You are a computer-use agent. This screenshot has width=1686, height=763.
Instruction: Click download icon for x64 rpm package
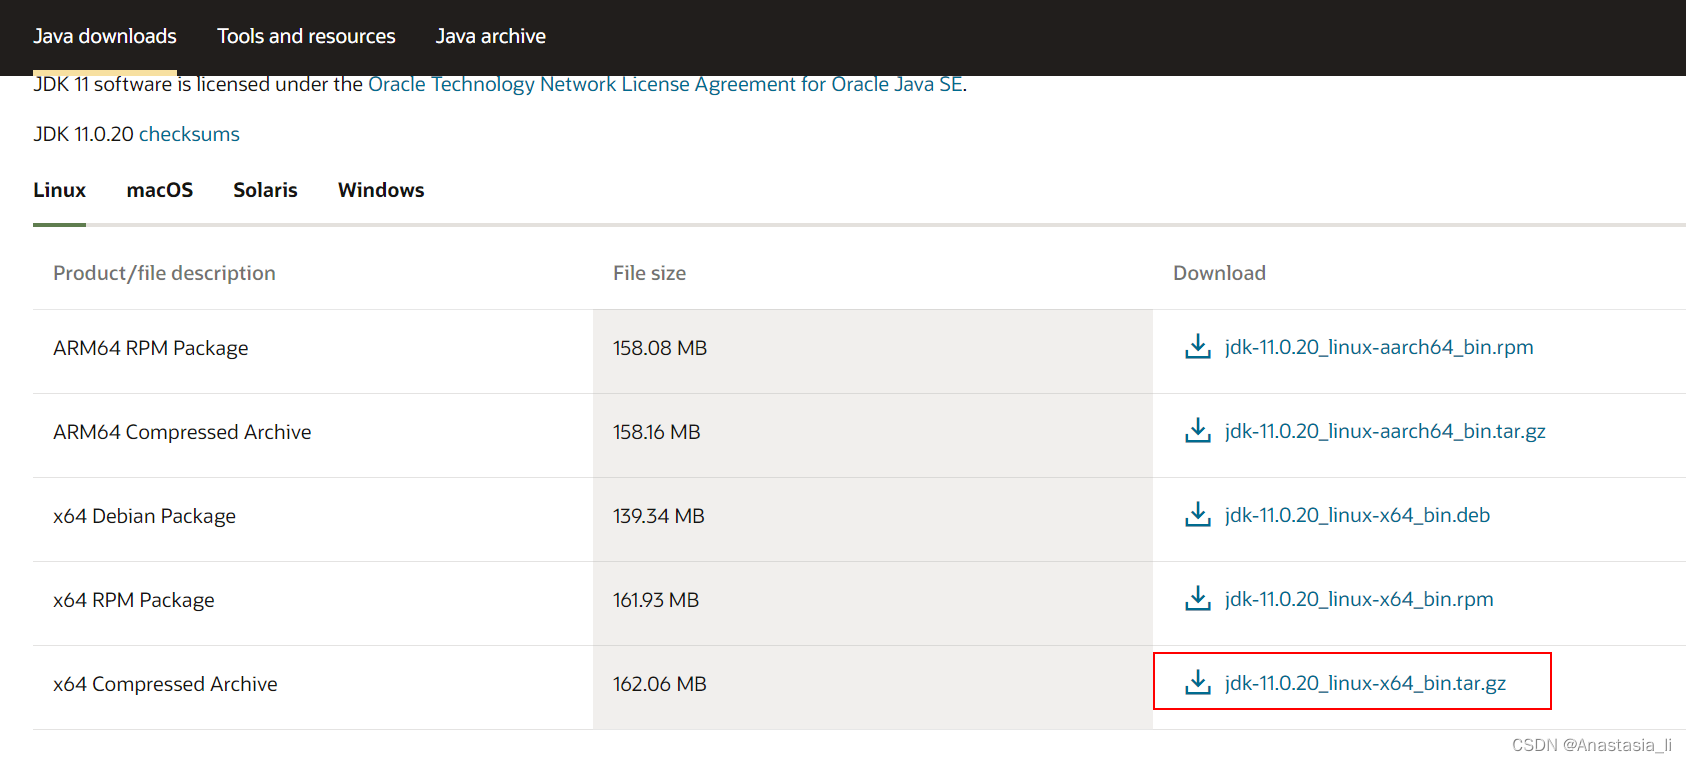click(x=1197, y=599)
